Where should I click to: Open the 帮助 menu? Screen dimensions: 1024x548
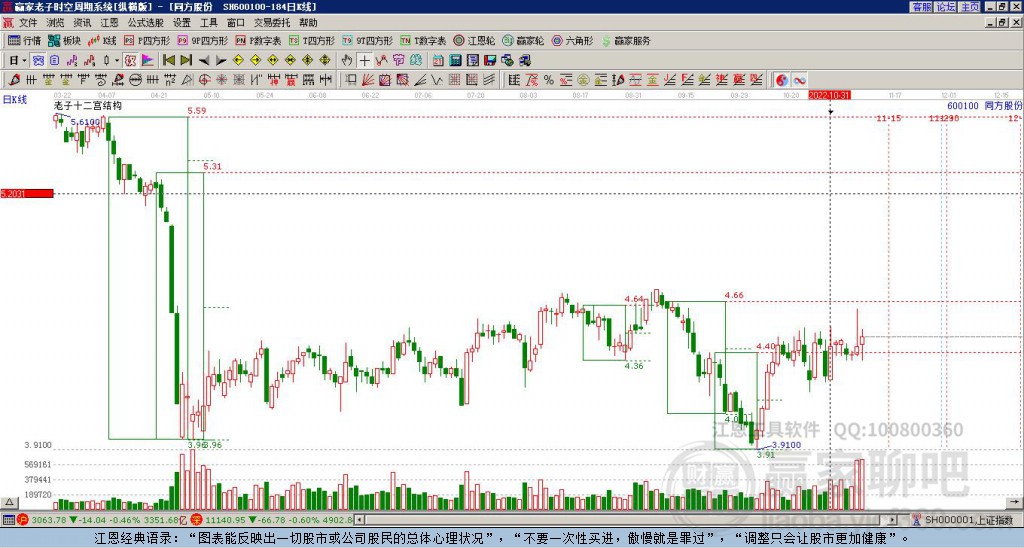point(308,23)
